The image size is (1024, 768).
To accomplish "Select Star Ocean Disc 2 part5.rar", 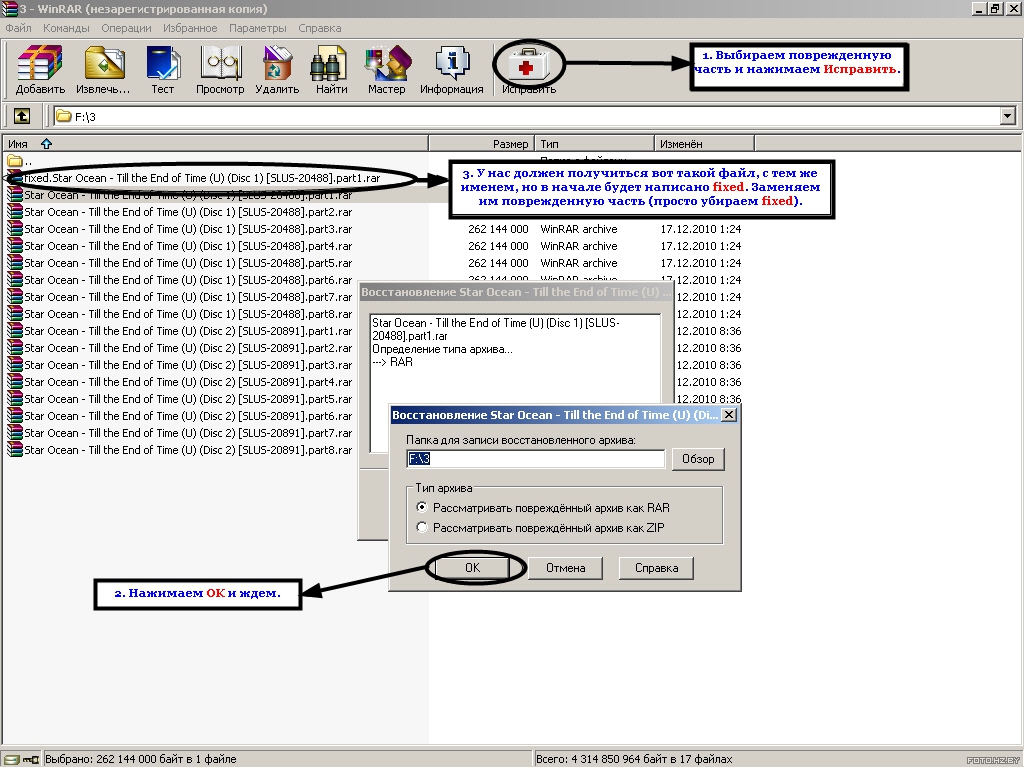I will point(188,399).
